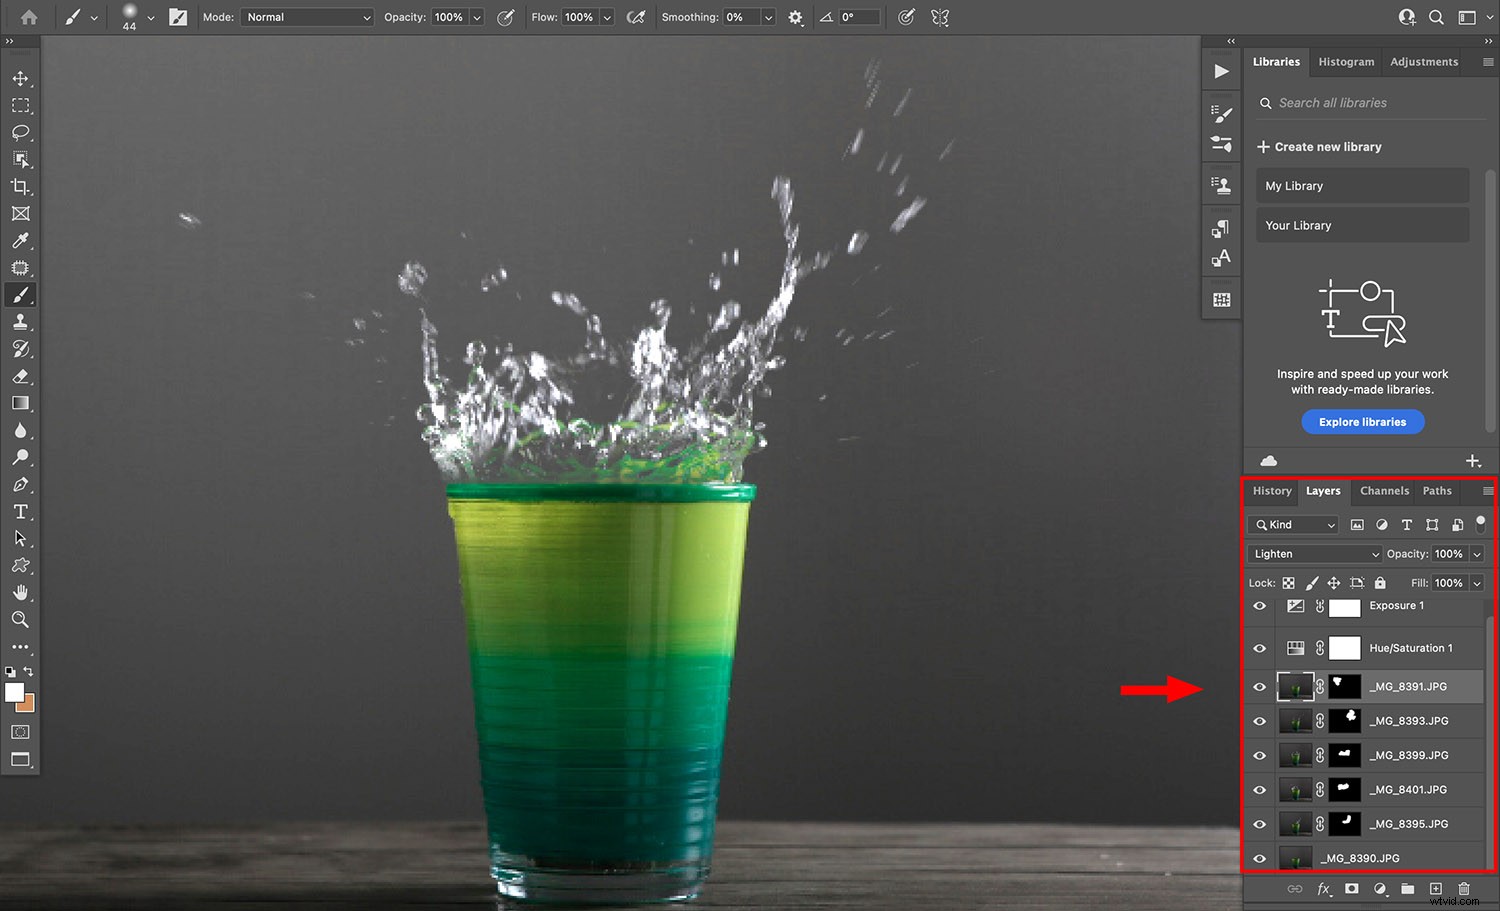1500x911 pixels.
Task: Select the Crop tool
Action: (20, 186)
